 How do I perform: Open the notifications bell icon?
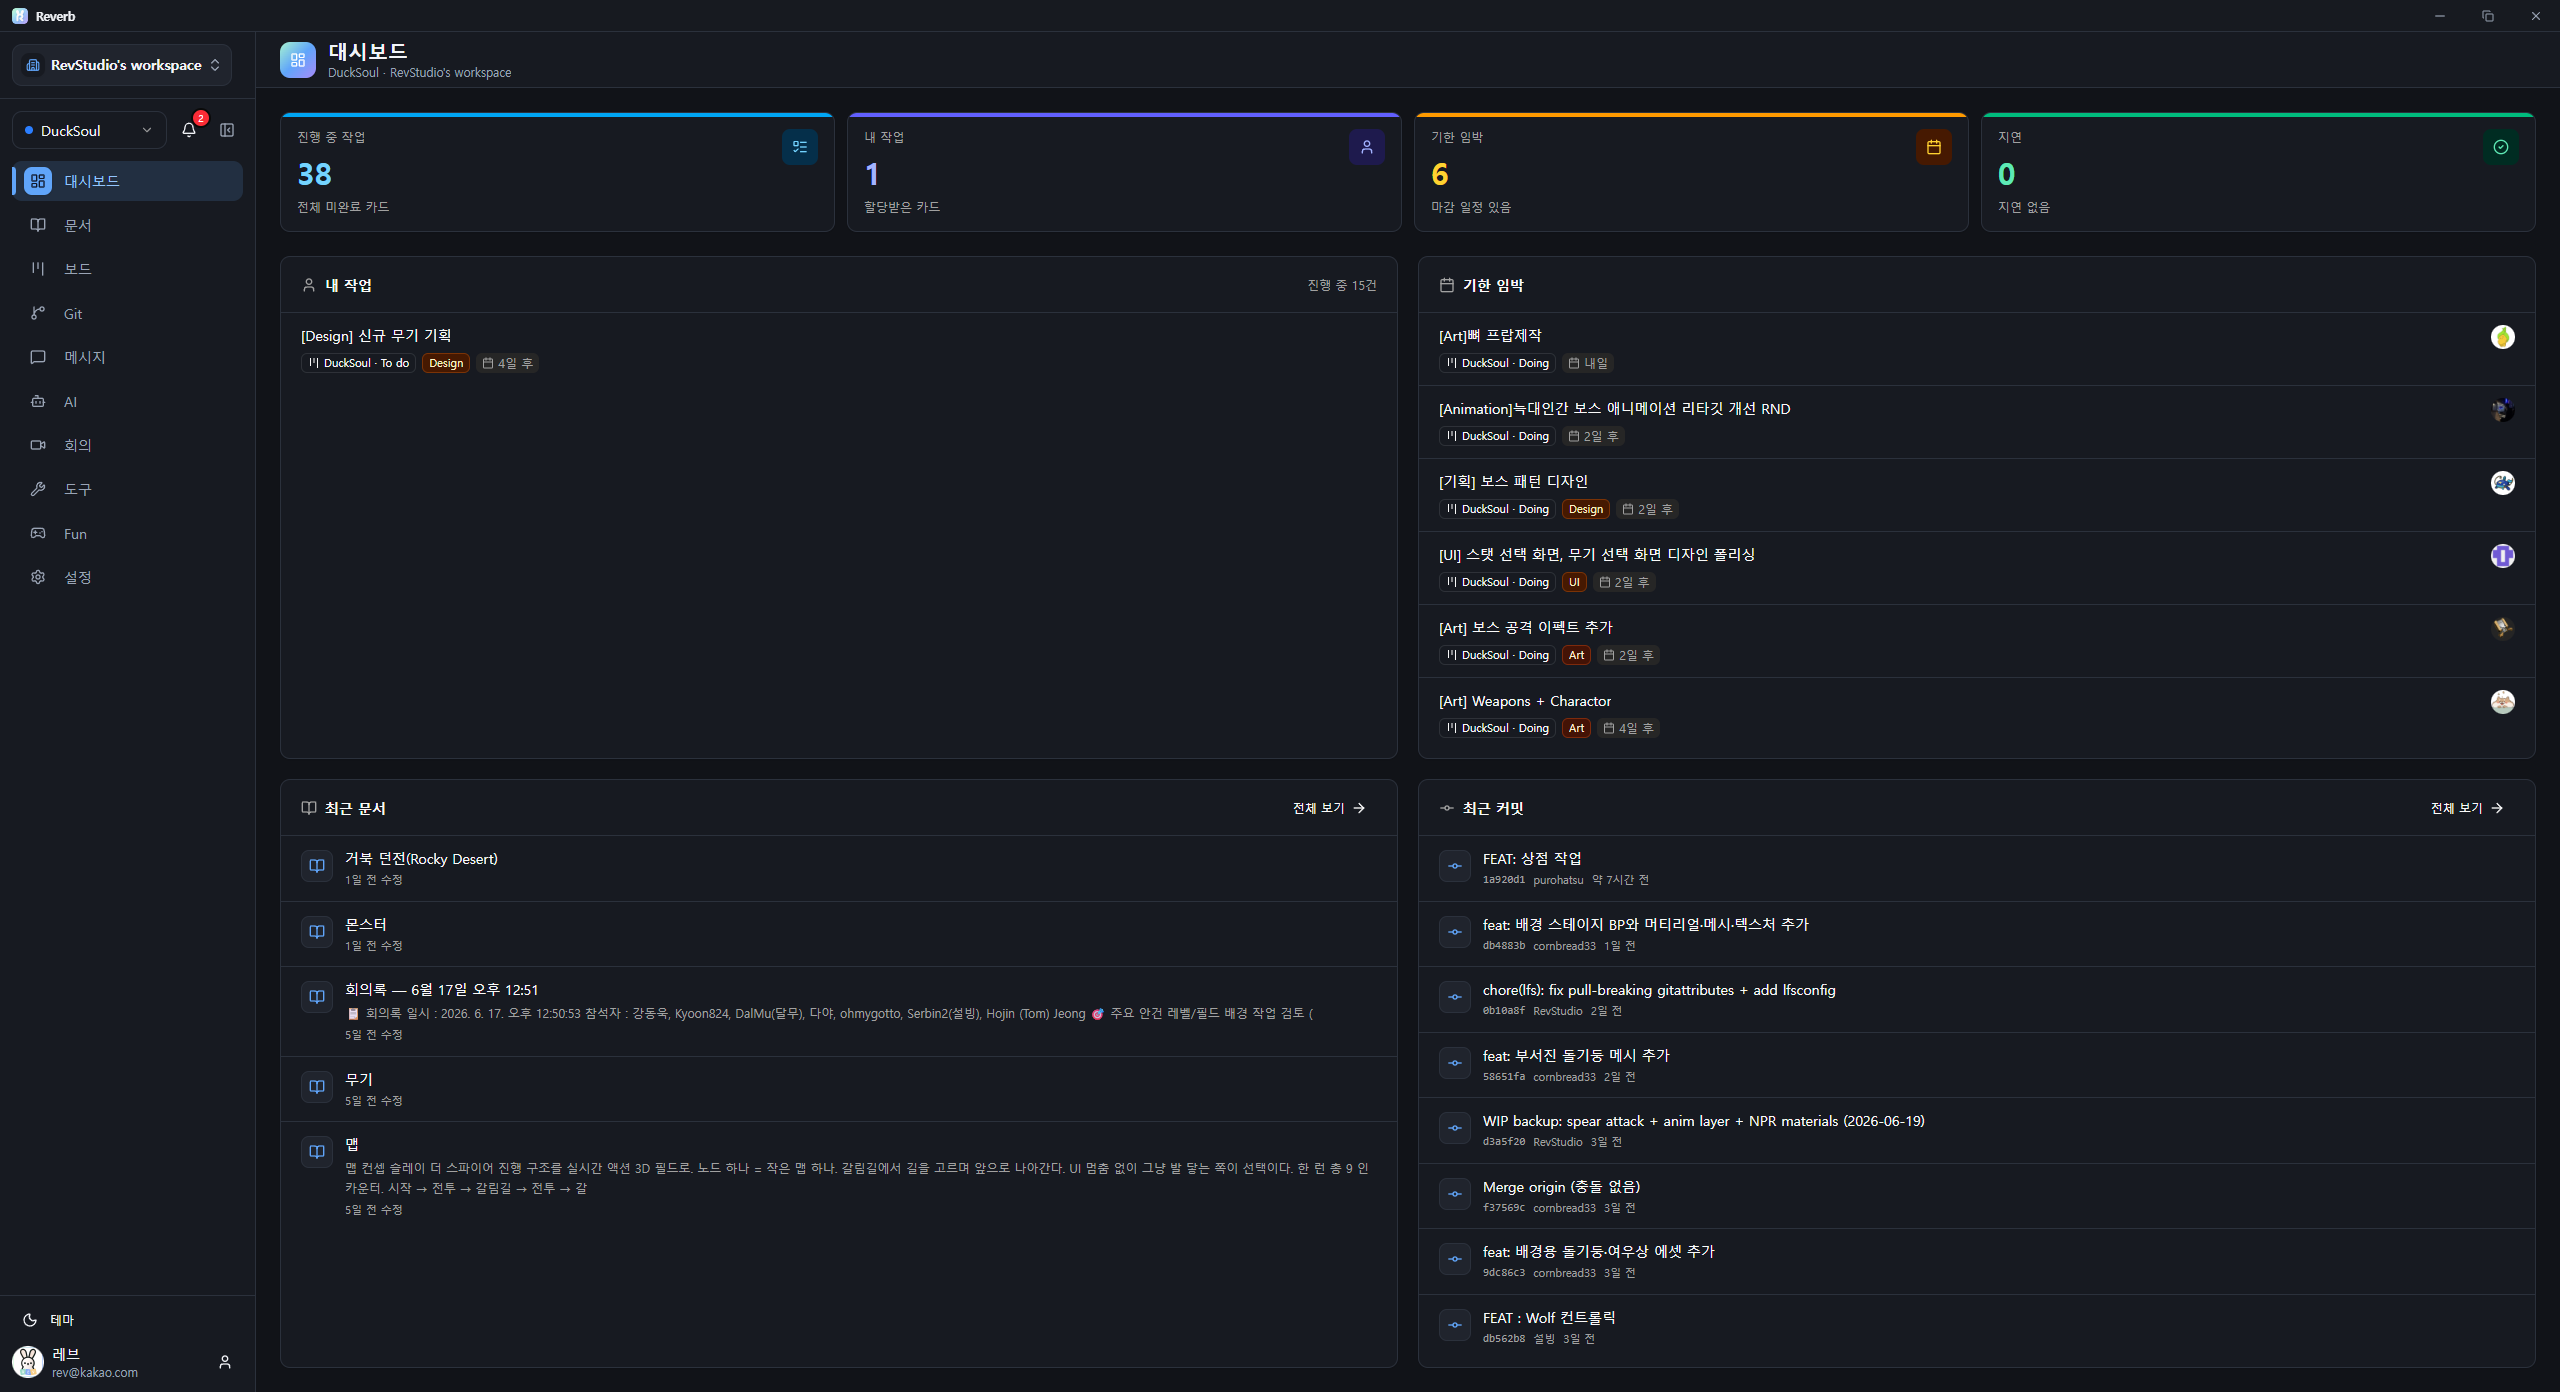(x=189, y=130)
